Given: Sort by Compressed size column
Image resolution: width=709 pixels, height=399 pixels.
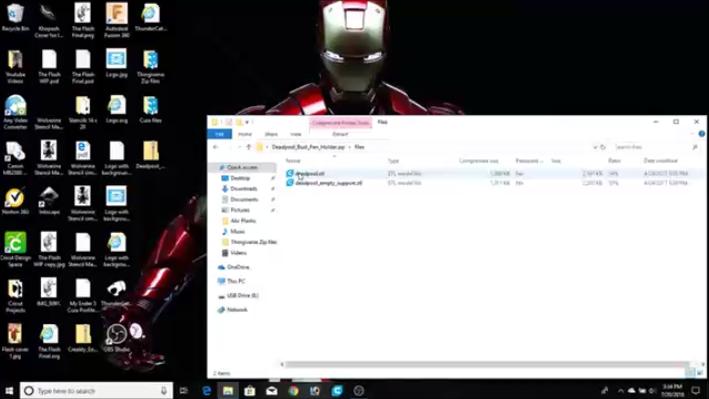Looking at the screenshot, I should pyautogui.click(x=478, y=161).
